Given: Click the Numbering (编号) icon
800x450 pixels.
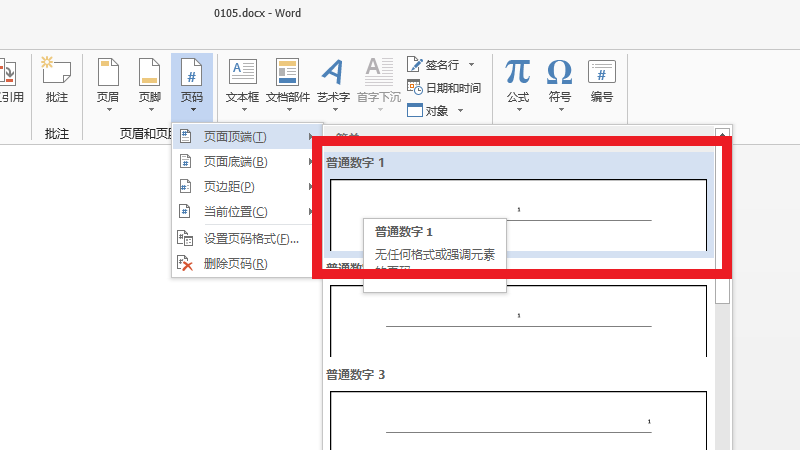Looking at the screenshot, I should click(x=601, y=79).
